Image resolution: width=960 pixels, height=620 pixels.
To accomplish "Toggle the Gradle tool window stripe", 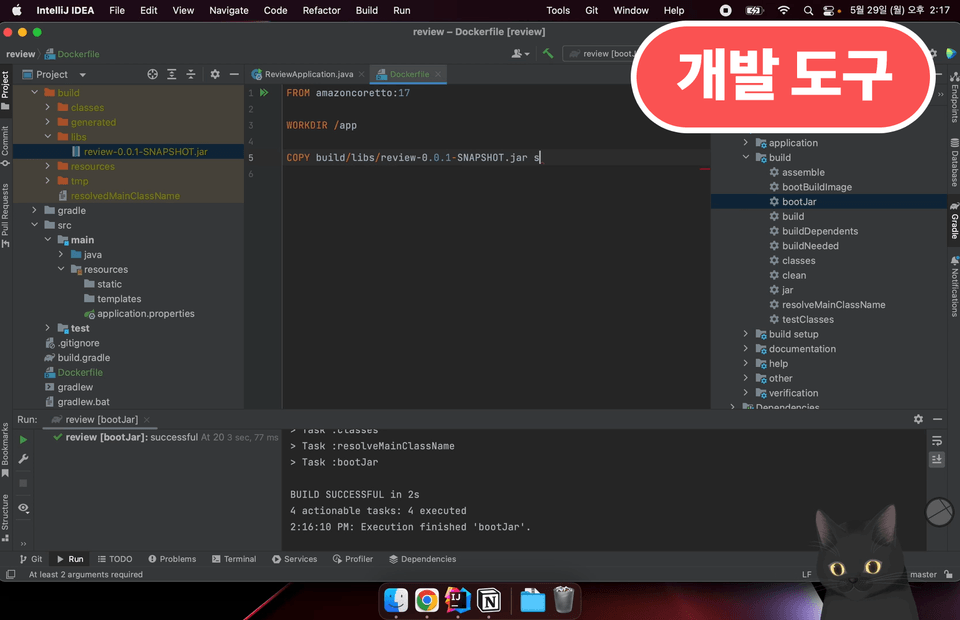I will (x=954, y=219).
